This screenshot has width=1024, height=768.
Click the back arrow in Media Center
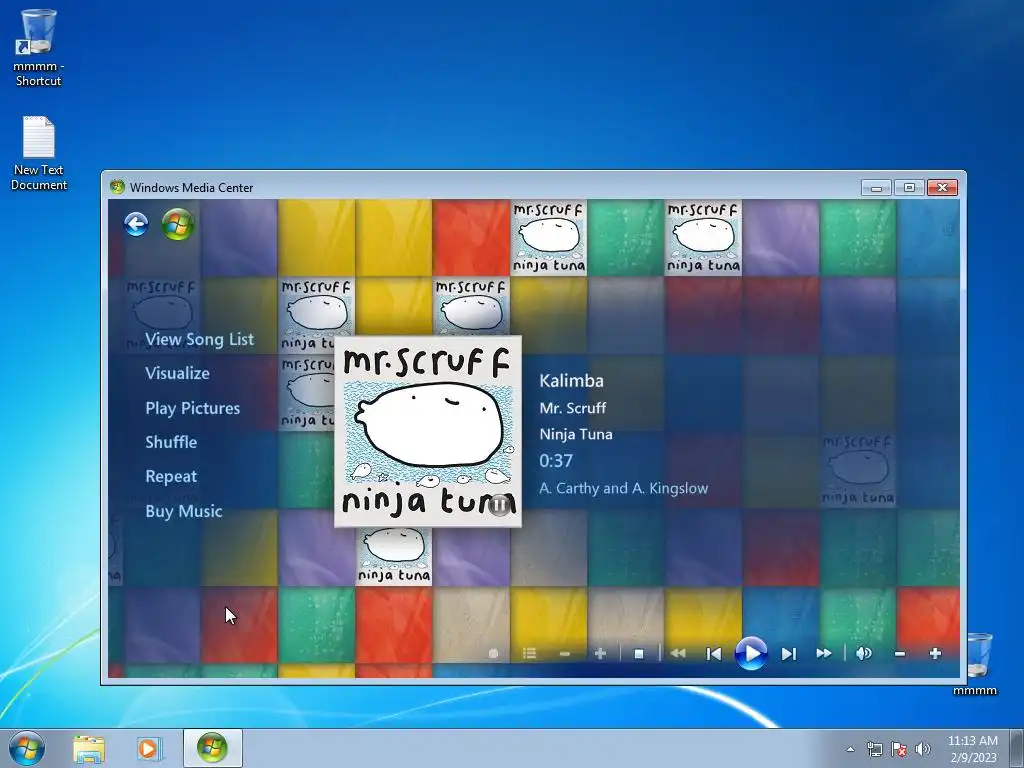(x=136, y=224)
